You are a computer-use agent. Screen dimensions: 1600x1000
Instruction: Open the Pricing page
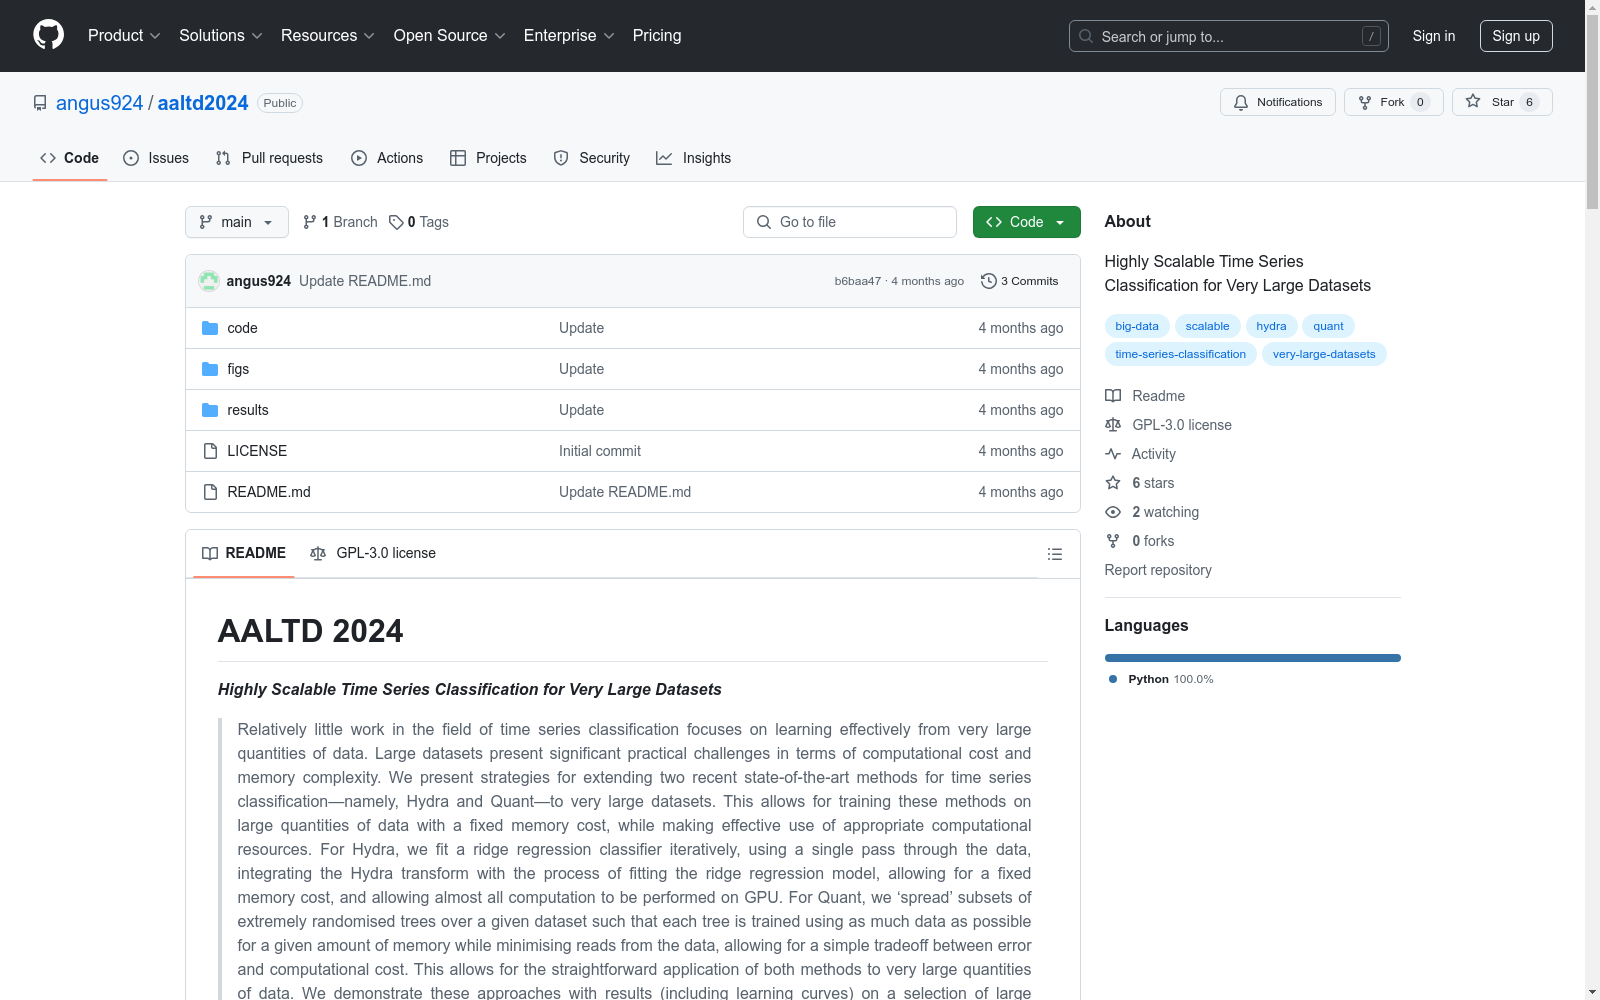click(657, 35)
